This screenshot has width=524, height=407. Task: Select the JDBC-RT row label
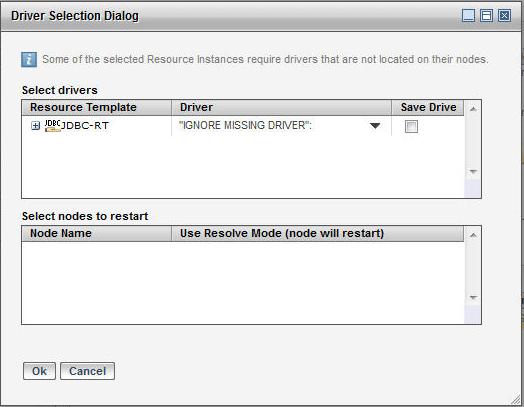pos(85,126)
